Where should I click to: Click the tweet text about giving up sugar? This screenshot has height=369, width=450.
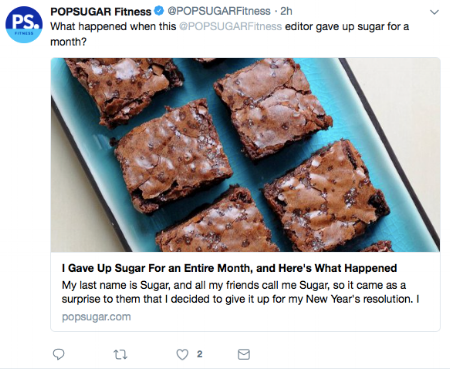point(230,34)
